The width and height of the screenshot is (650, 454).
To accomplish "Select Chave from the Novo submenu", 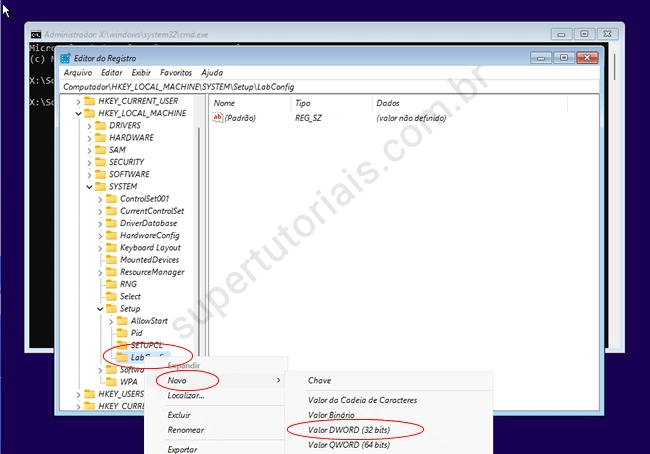I will pos(319,381).
